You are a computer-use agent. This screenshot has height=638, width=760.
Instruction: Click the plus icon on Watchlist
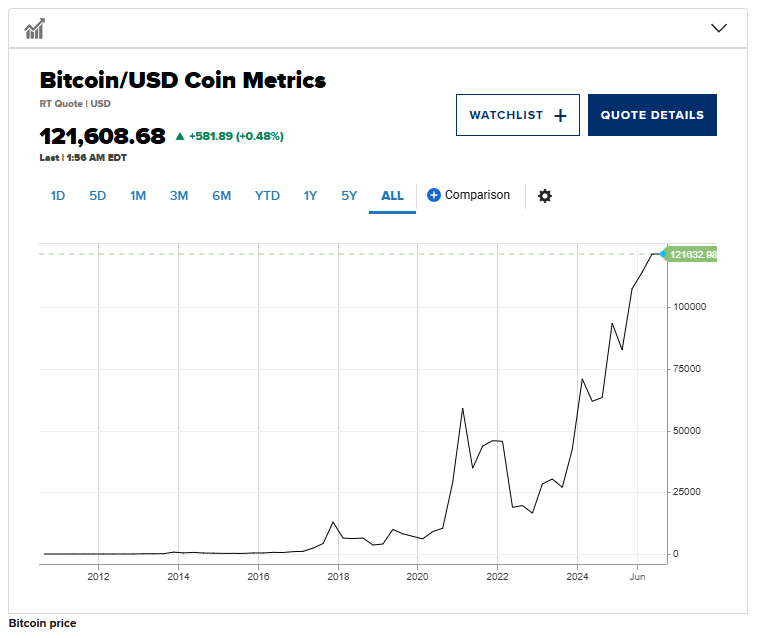pyautogui.click(x=560, y=116)
